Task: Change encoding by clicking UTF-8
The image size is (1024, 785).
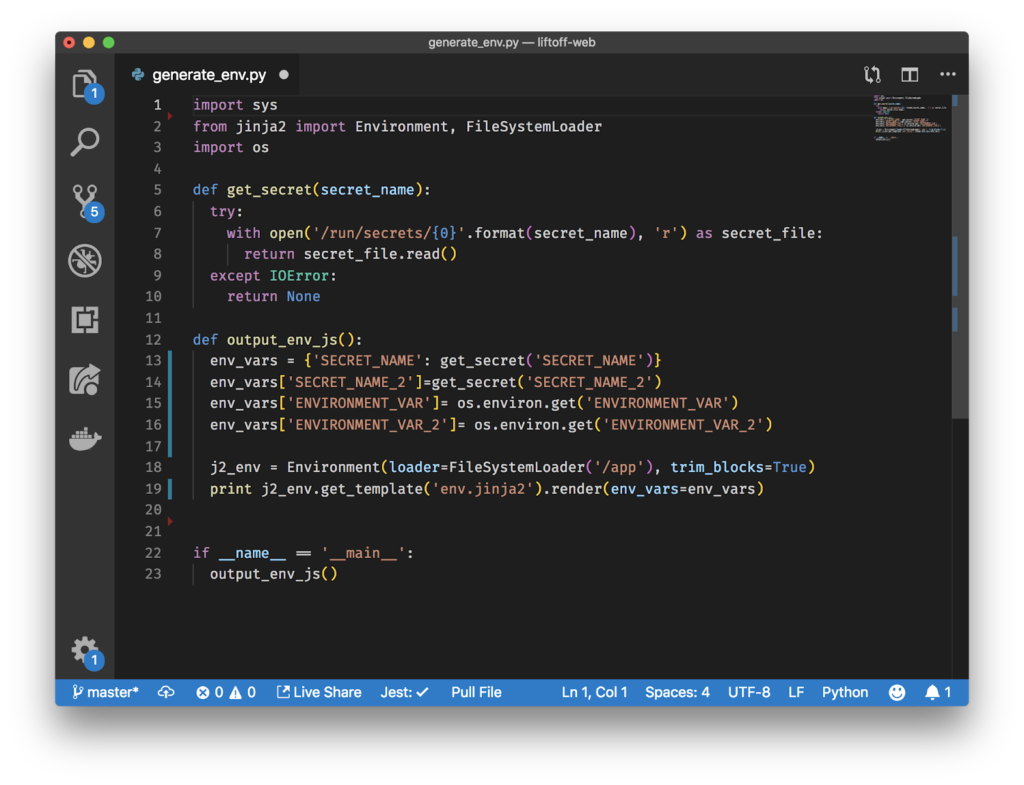Action: (749, 692)
